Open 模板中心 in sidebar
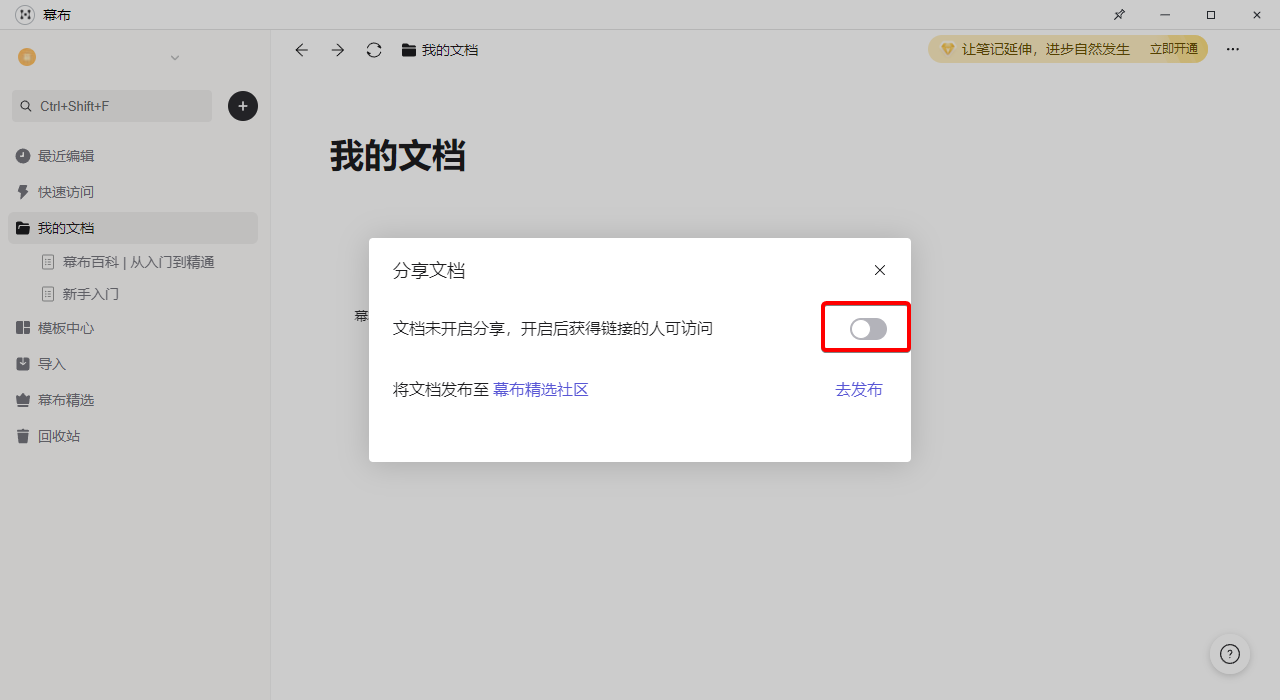This screenshot has width=1280, height=700. coord(133,328)
